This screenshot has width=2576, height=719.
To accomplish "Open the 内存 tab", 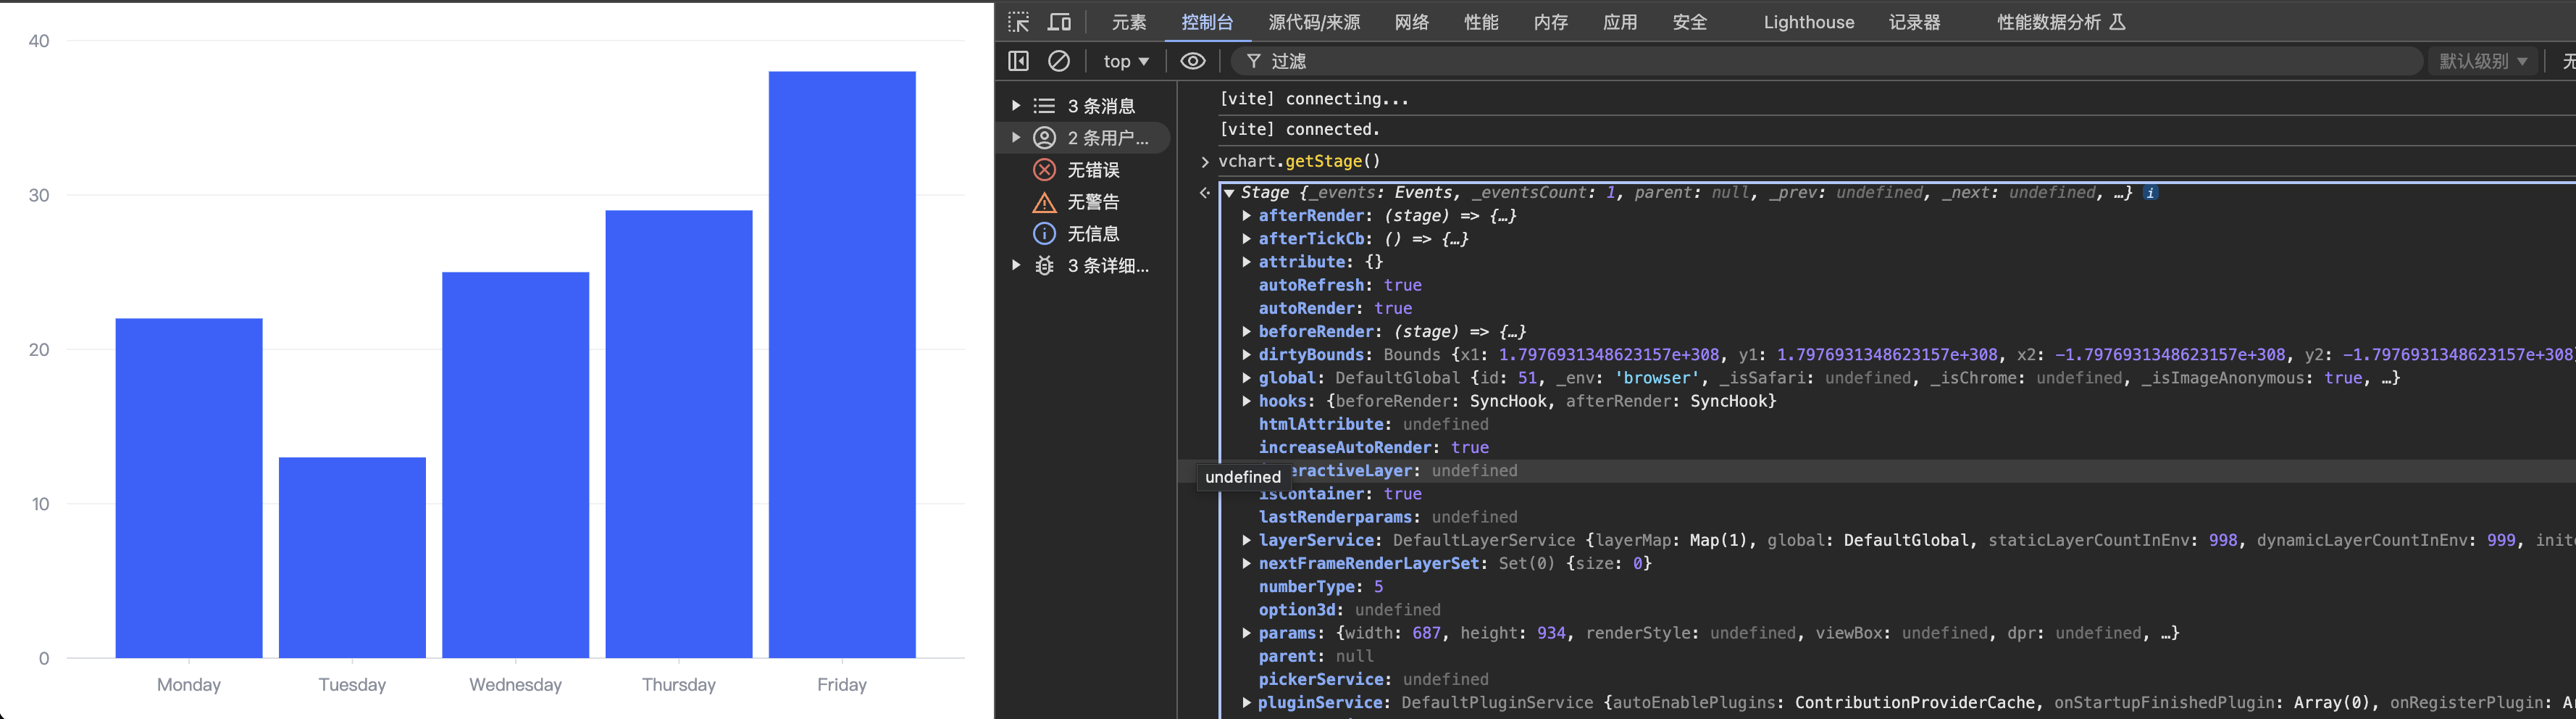I will (x=1551, y=22).
